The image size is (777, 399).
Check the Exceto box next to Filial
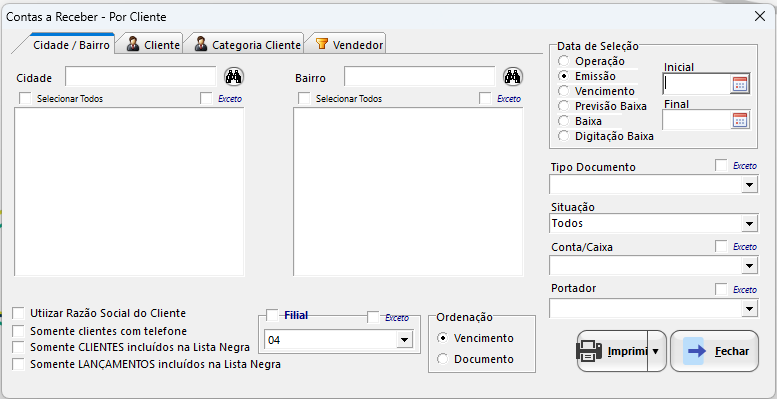(x=373, y=317)
